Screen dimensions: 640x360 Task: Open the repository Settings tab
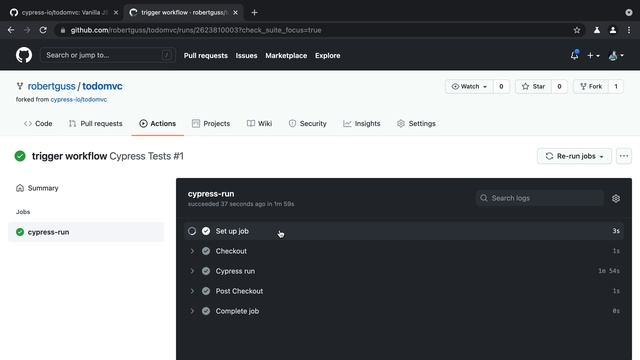[x=416, y=123]
